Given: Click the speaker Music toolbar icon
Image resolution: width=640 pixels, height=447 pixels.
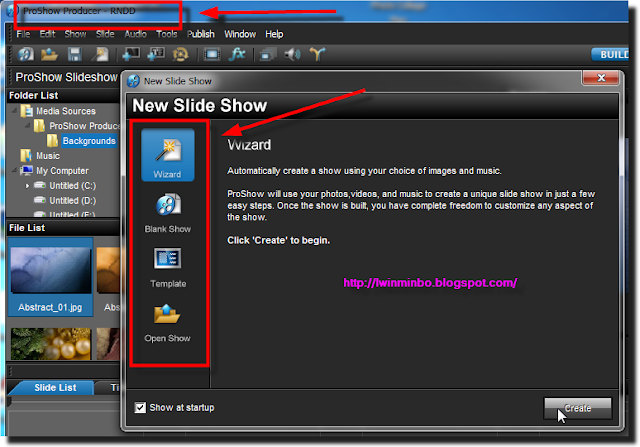Looking at the screenshot, I should 292,54.
